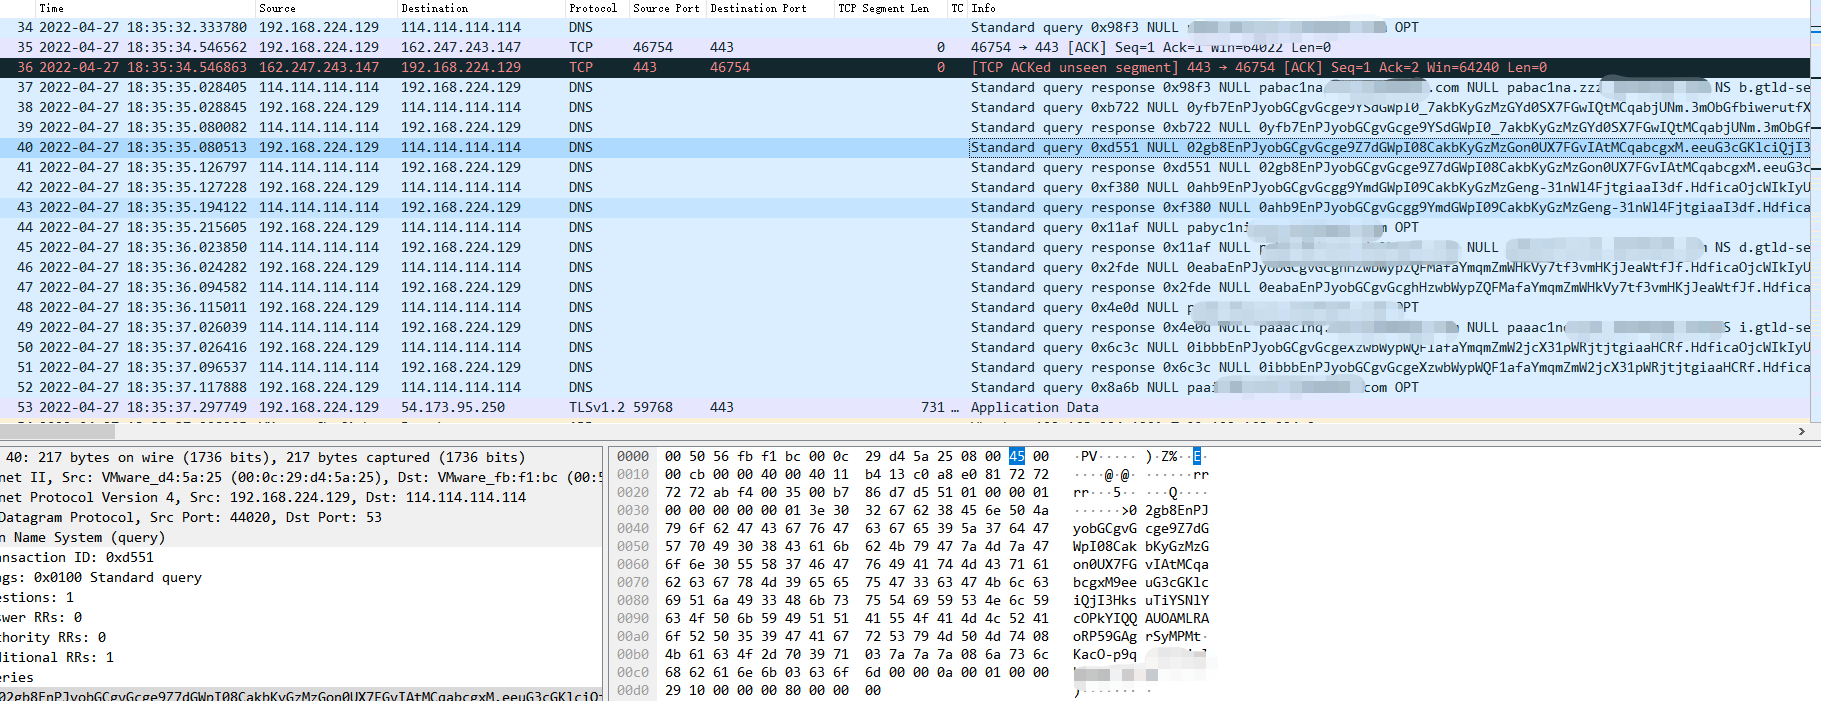The width and height of the screenshot is (1821, 701).
Task: Expand Flags 0x0100 Standard query row
Action: (x=100, y=577)
